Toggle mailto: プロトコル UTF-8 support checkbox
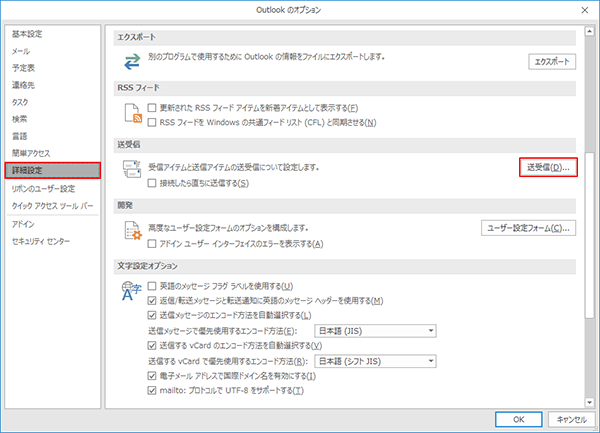The image size is (600, 433). pos(152,390)
